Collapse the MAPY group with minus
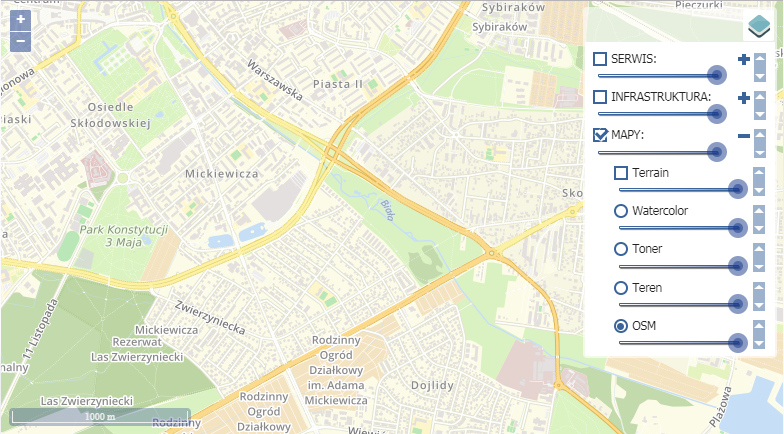The height and width of the screenshot is (434, 784). (744, 136)
